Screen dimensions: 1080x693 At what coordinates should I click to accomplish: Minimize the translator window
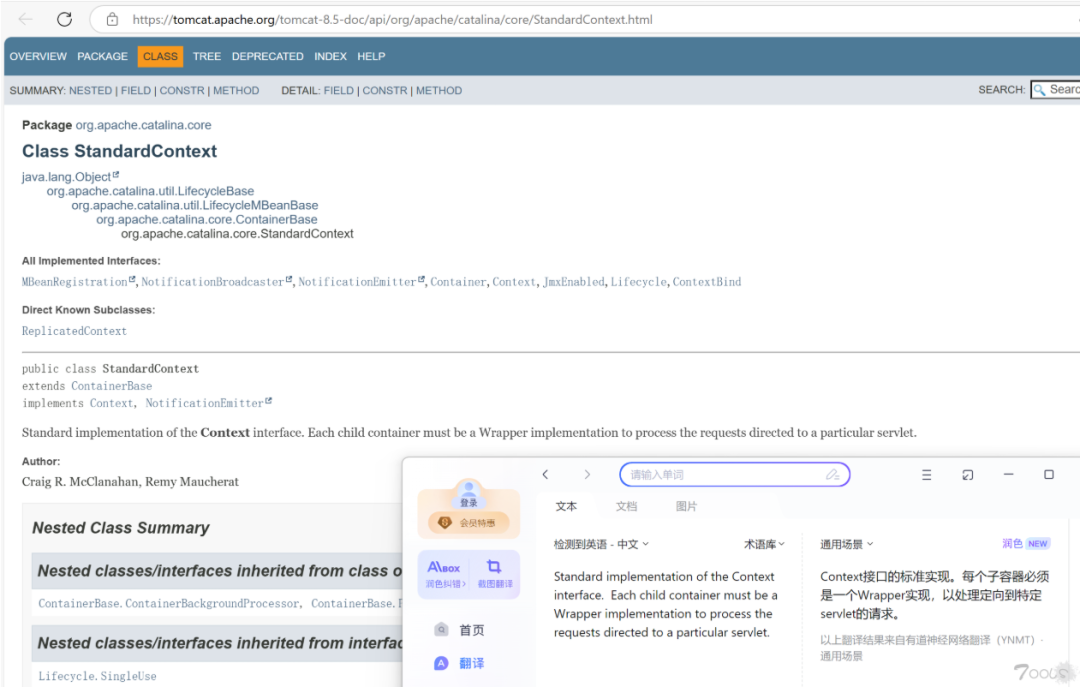pyautogui.click(x=1008, y=475)
